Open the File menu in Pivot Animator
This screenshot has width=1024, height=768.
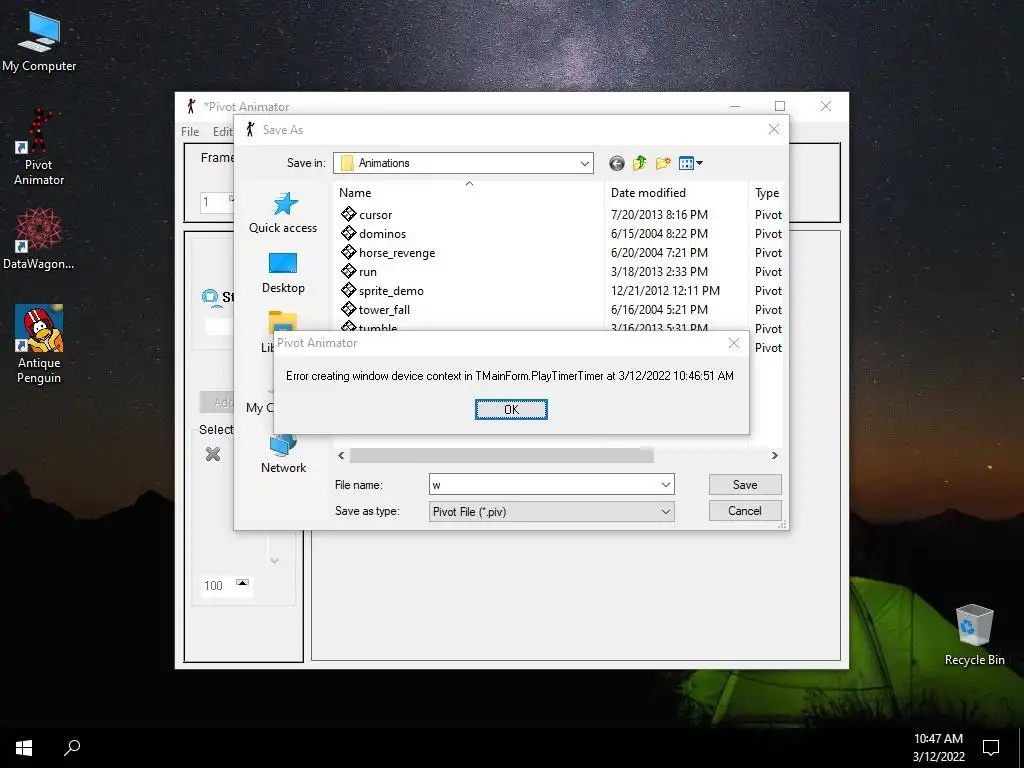click(x=190, y=131)
